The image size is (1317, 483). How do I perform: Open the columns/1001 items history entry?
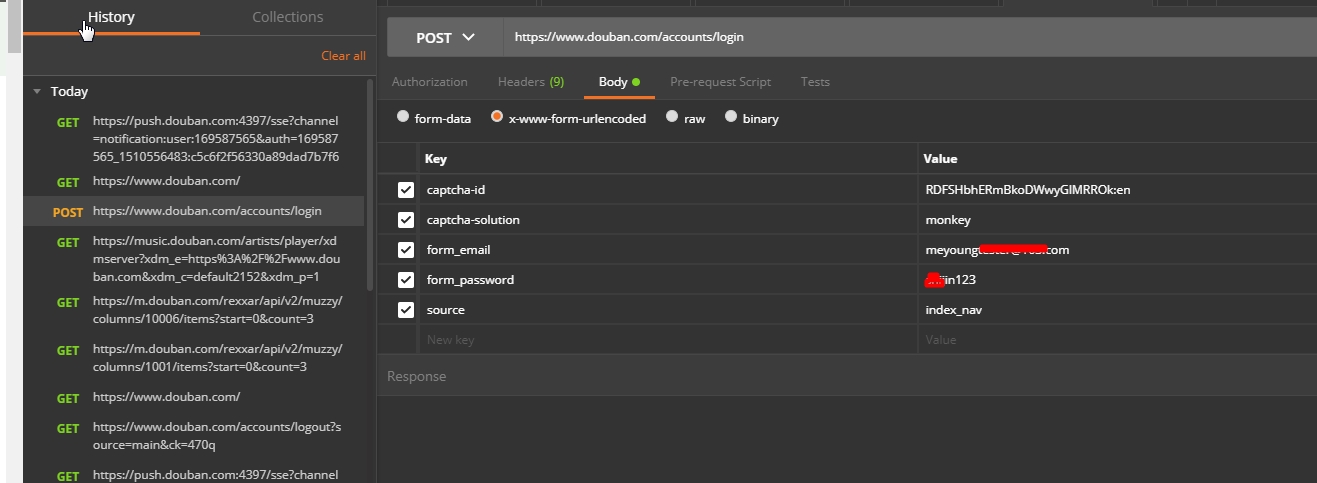196,358
